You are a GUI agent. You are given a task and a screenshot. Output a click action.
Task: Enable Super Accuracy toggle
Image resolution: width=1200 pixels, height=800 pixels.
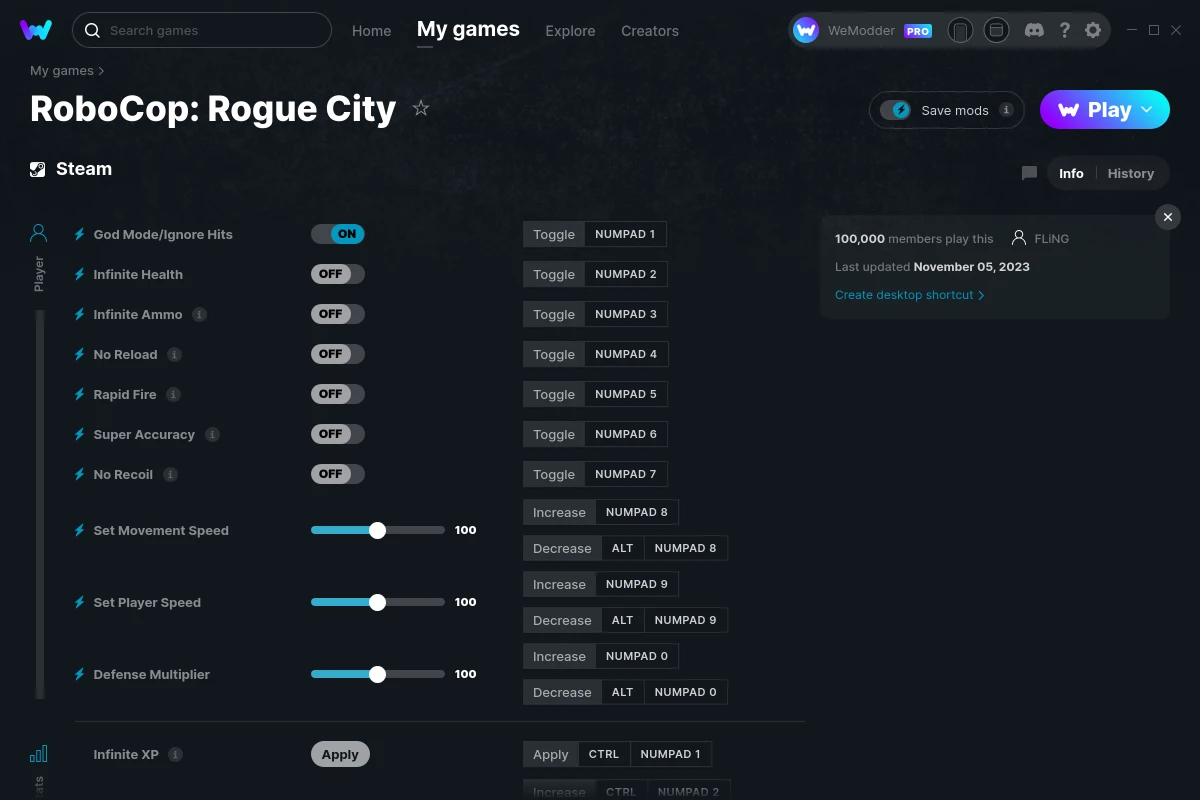[x=338, y=434]
